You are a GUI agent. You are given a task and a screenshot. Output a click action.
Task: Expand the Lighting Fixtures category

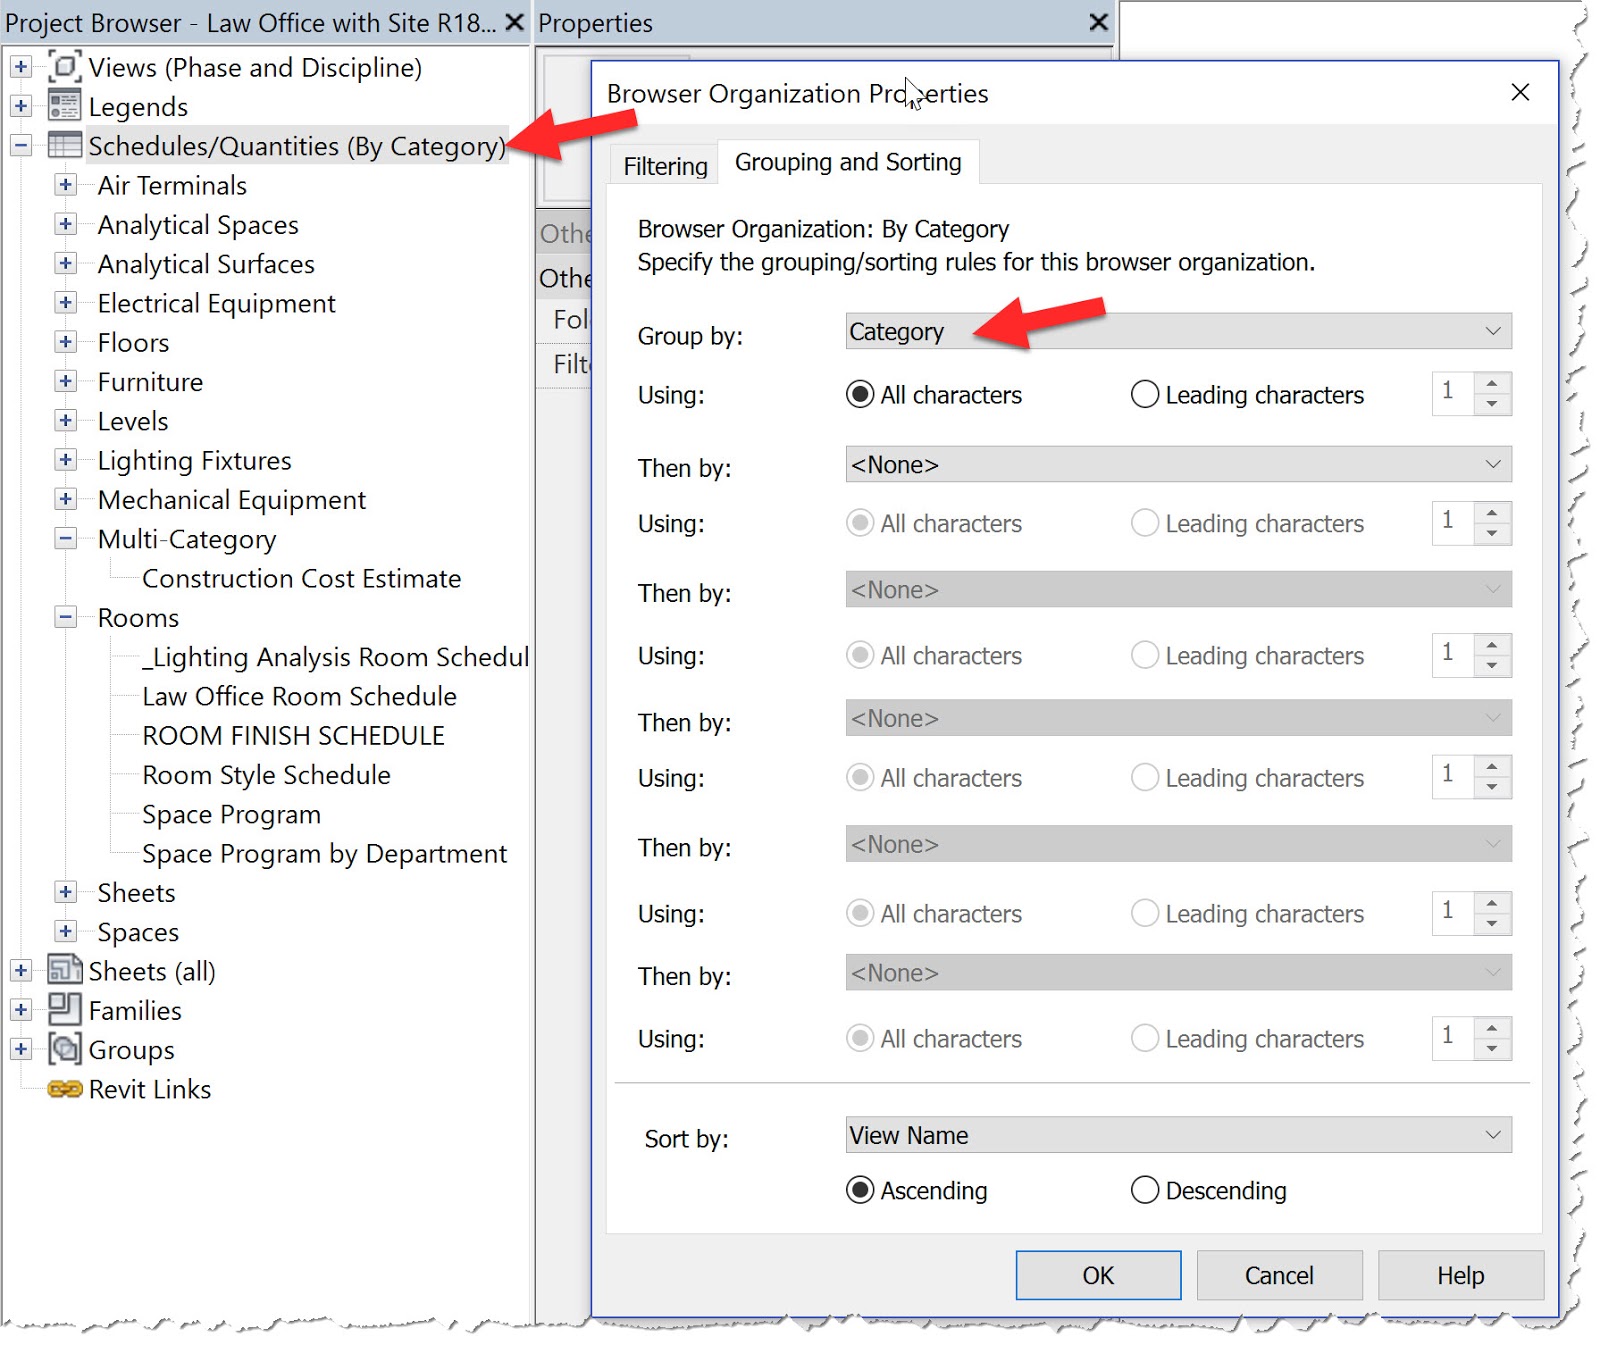tap(66, 460)
